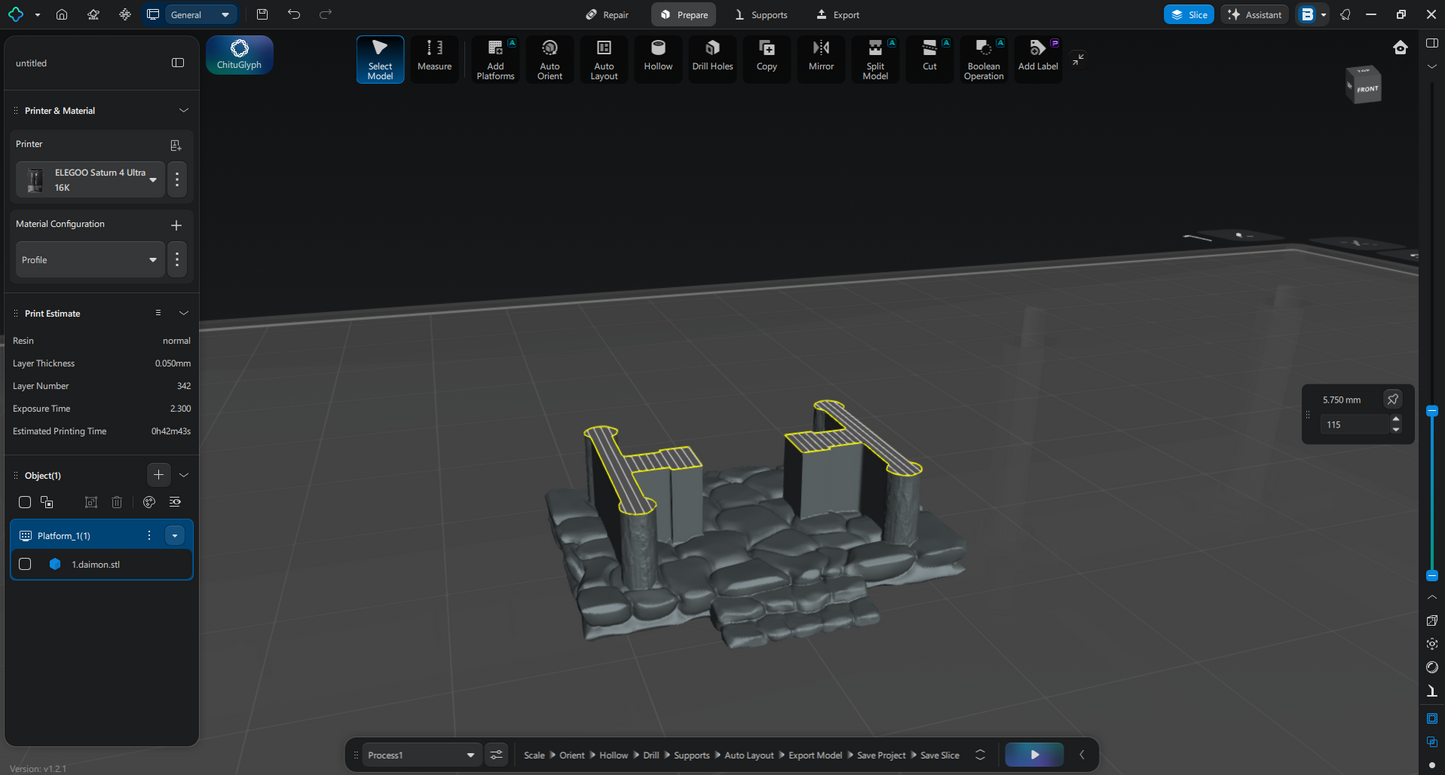The image size is (1445, 775).
Task: Run Auto Orient on the model
Action: click(550, 60)
